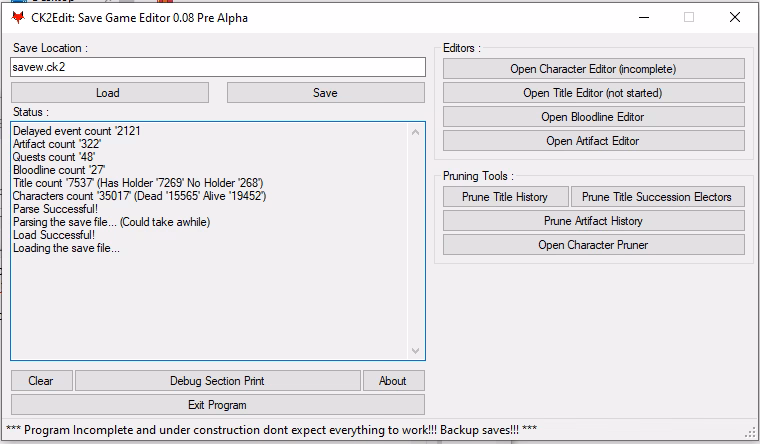This screenshot has width=760, height=444.
Task: Open the Bloodline Editor
Action: click(x=594, y=117)
